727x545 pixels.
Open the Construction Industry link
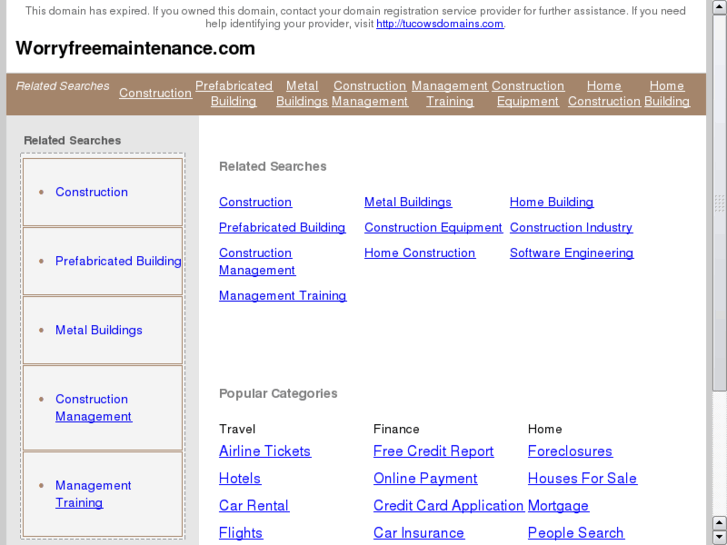(x=571, y=227)
